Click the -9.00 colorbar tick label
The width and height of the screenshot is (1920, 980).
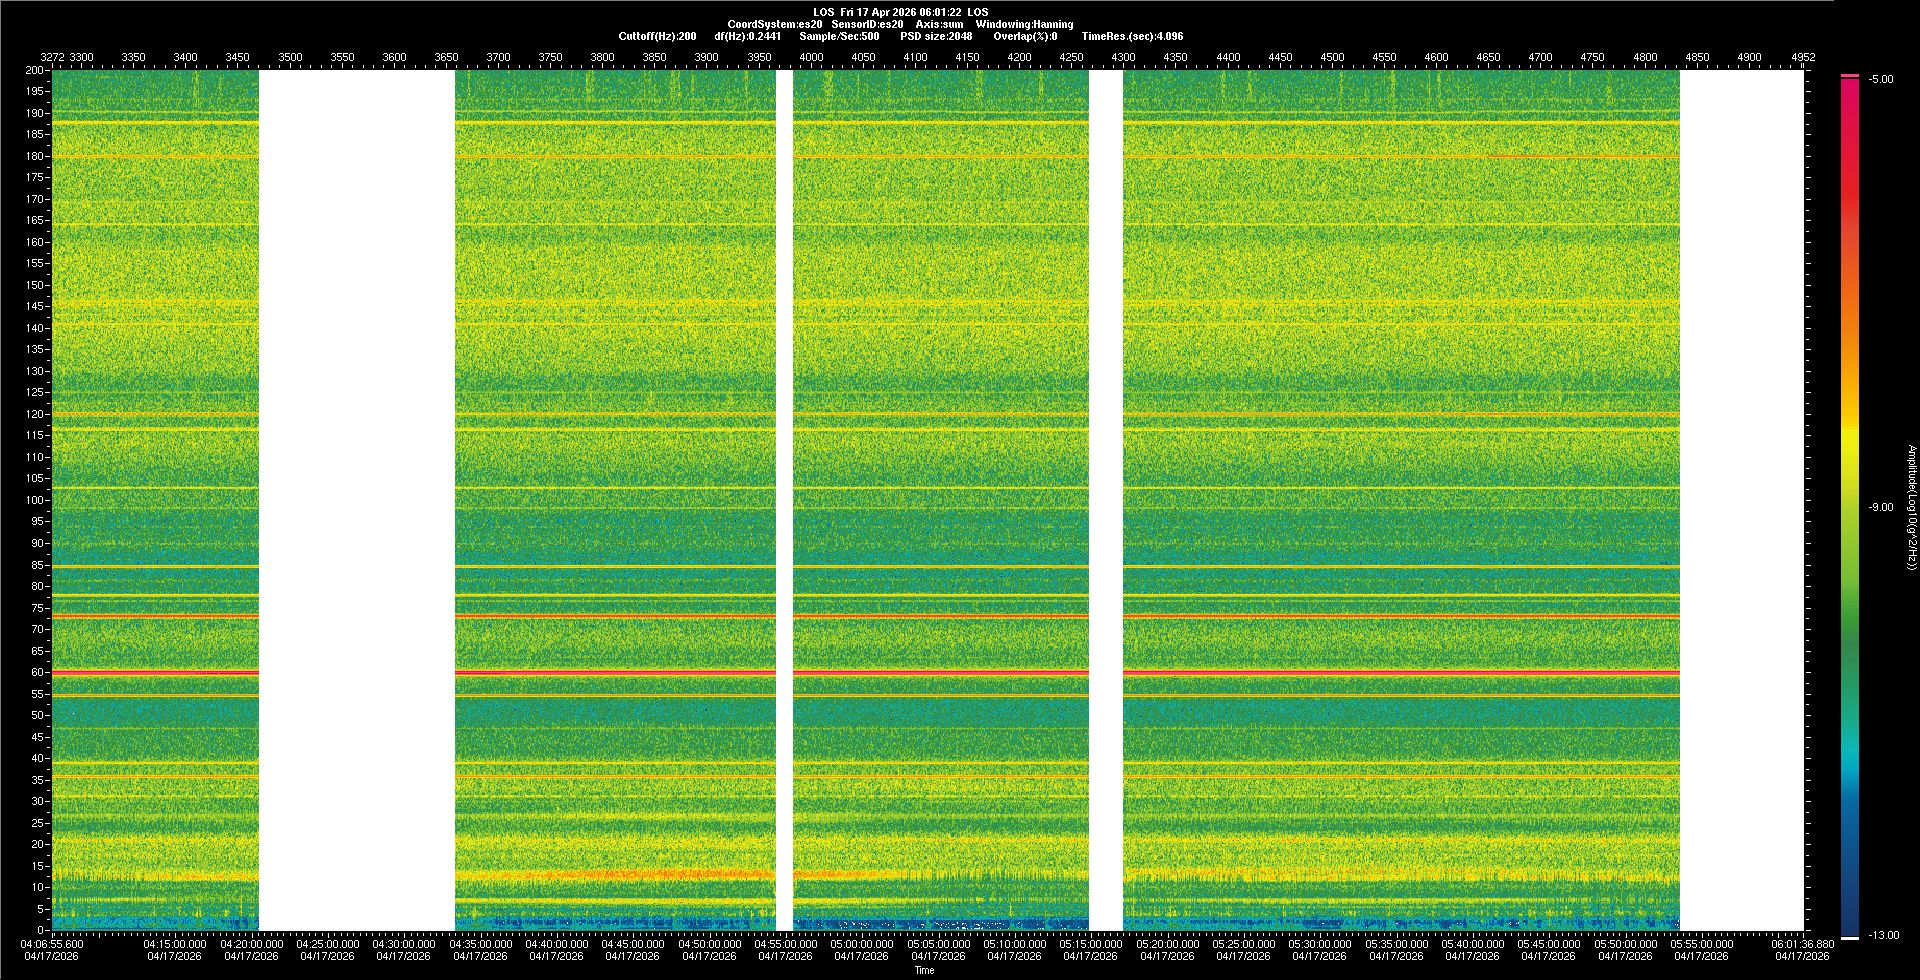click(1880, 508)
